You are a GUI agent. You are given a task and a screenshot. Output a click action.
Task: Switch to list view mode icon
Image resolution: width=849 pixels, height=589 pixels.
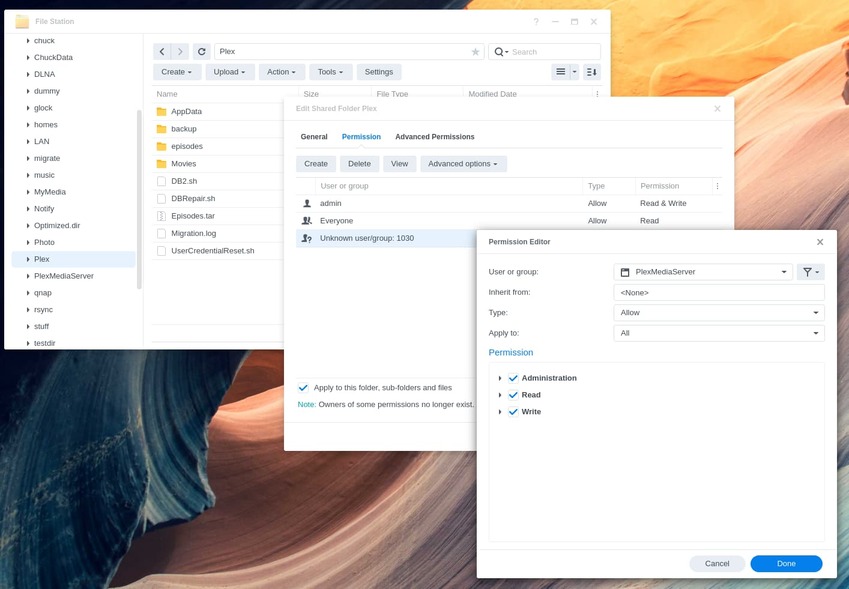(x=561, y=72)
